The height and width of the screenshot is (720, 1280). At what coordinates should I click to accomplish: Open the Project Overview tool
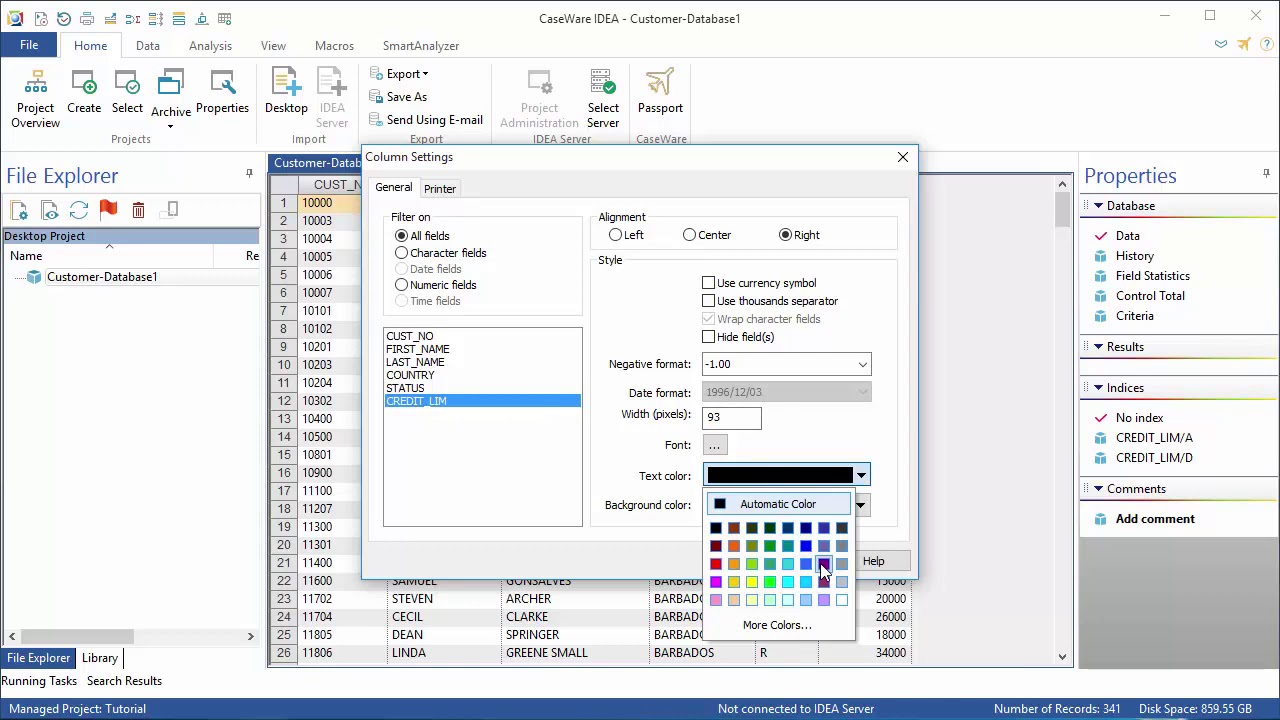pos(36,99)
